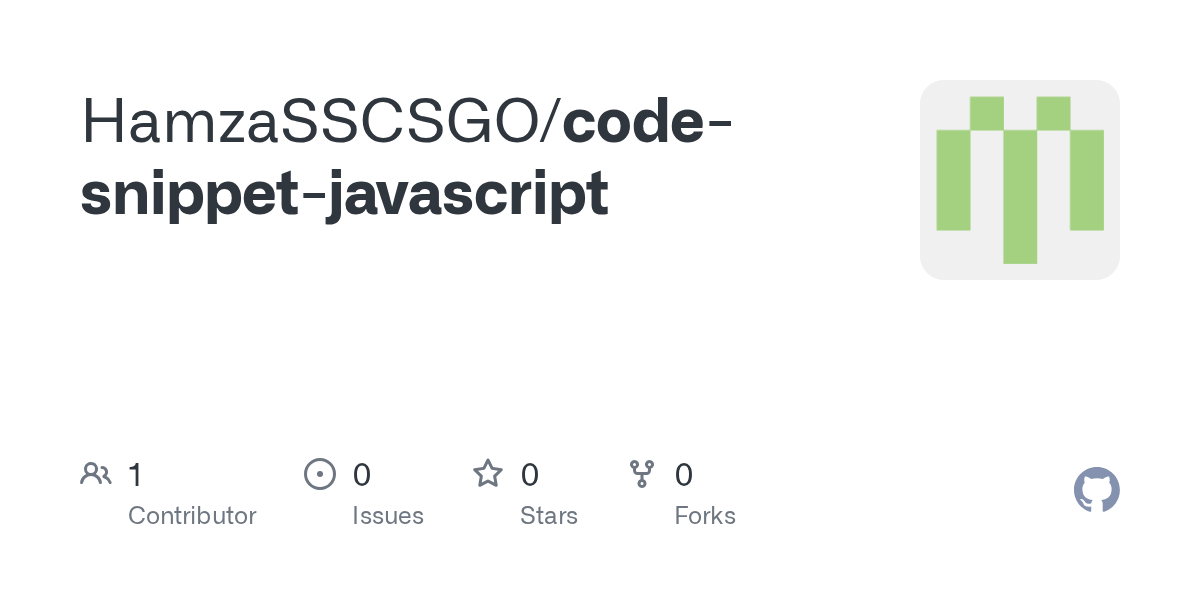The height and width of the screenshot is (600, 1200).
Task: Select the 'Contributor' label
Action: [192, 516]
